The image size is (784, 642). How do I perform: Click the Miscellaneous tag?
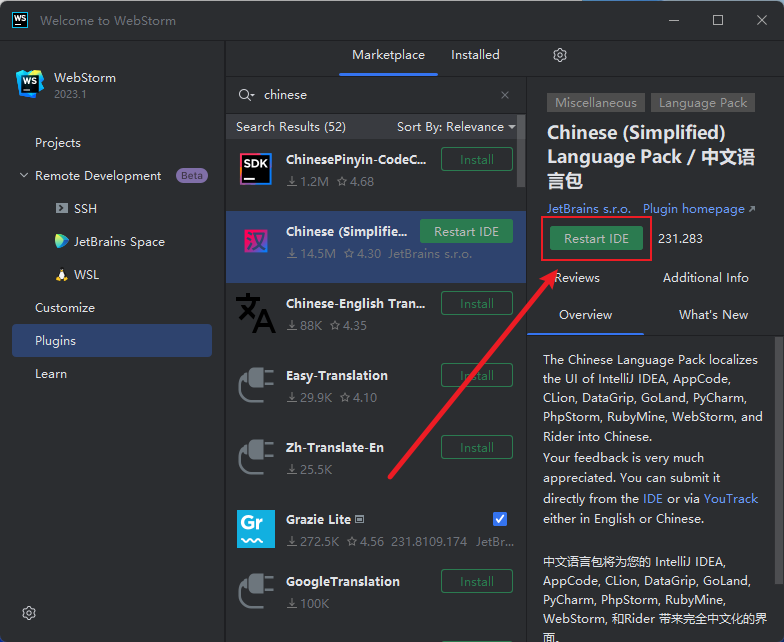[596, 103]
